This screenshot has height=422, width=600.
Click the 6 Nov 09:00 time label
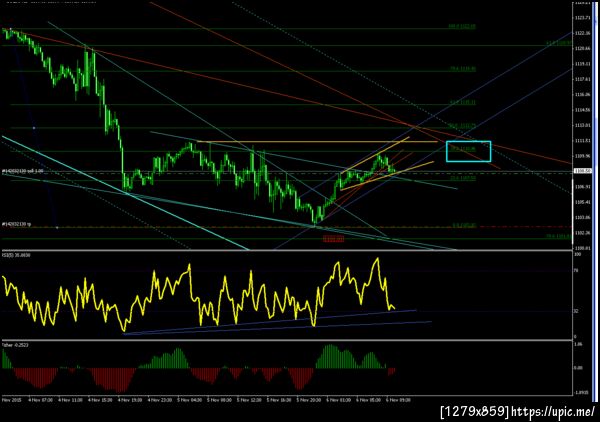tap(399, 400)
